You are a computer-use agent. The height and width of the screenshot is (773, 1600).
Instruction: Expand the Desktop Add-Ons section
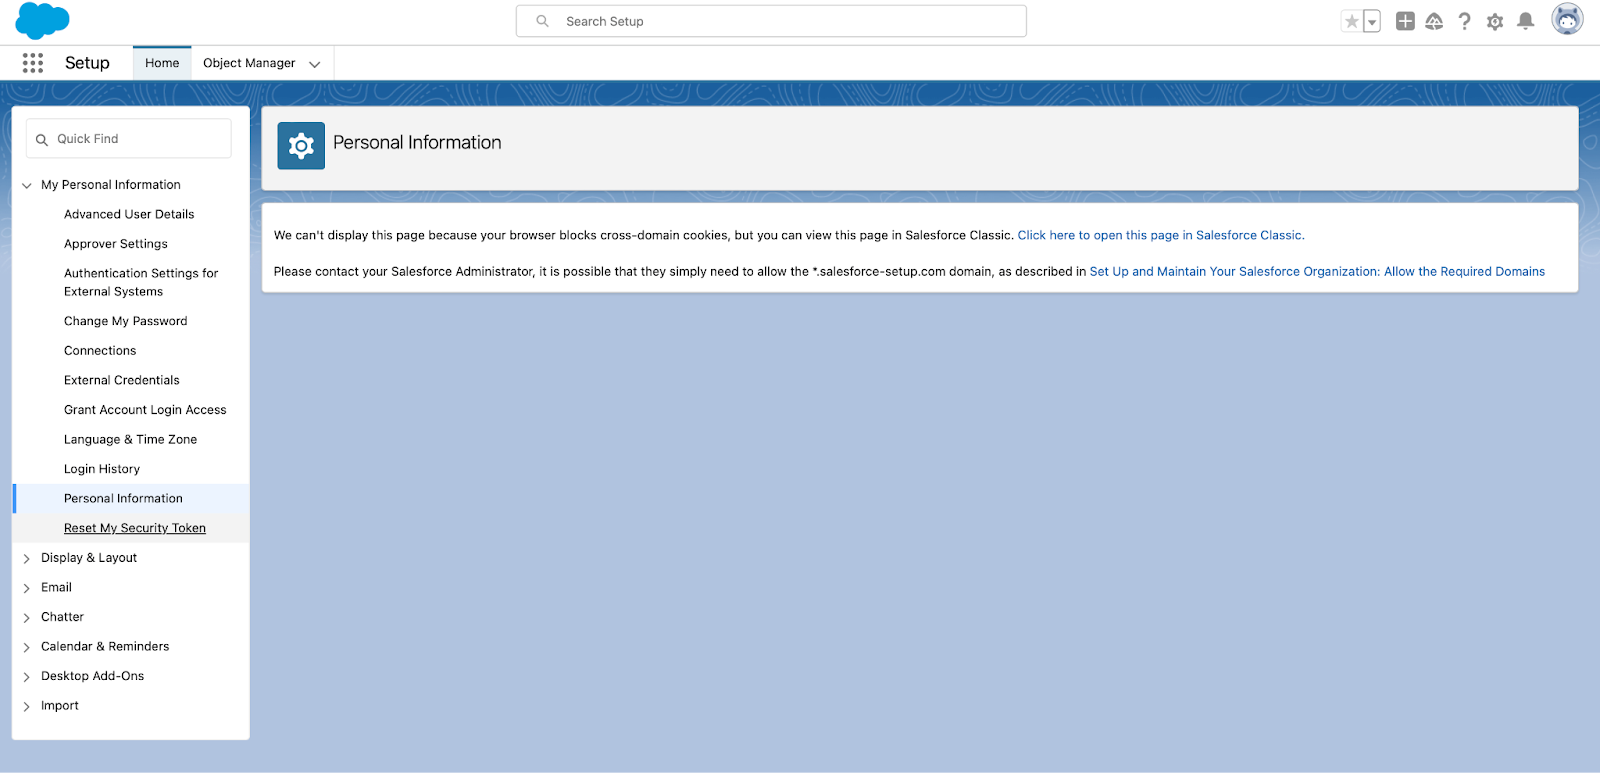[27, 677]
